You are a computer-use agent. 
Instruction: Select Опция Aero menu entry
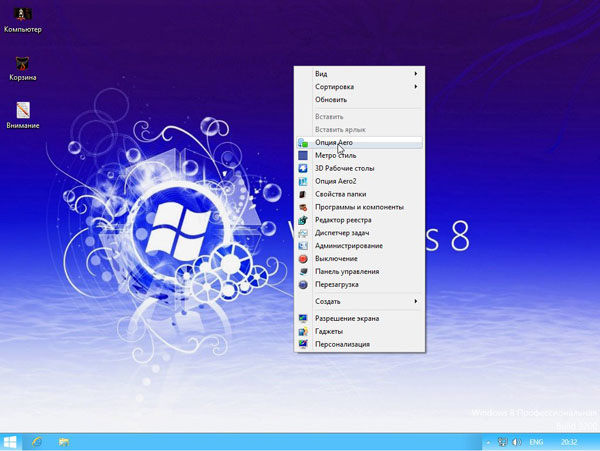(x=334, y=143)
